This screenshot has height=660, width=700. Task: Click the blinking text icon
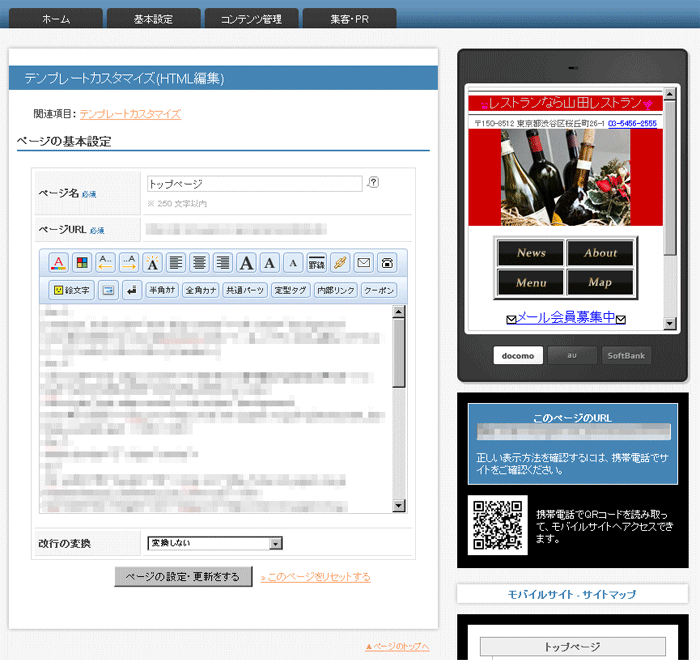click(x=152, y=263)
